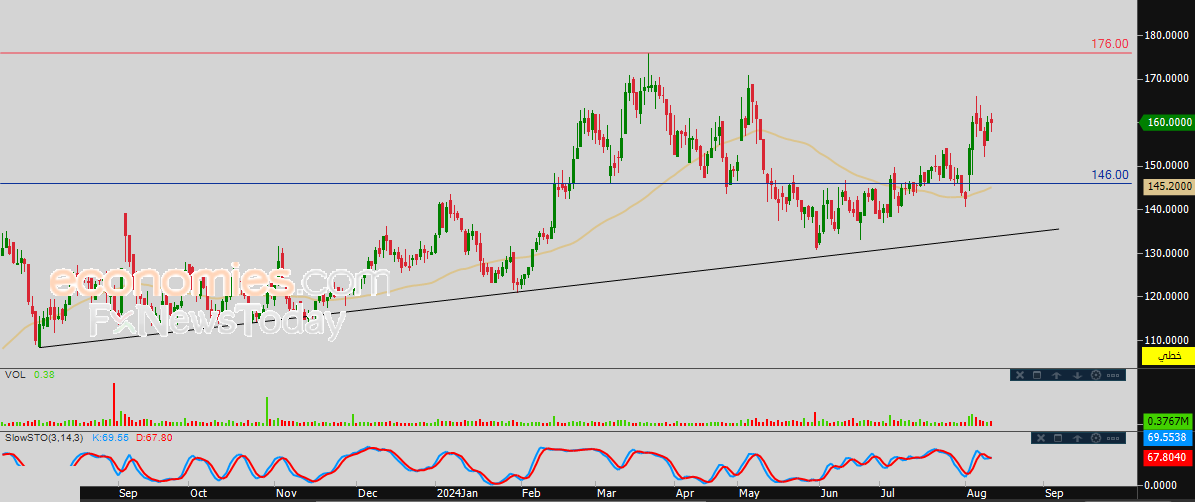This screenshot has width=1195, height=502.
Task: Click the Sep label near right of time axis
Action: pos(1054,493)
